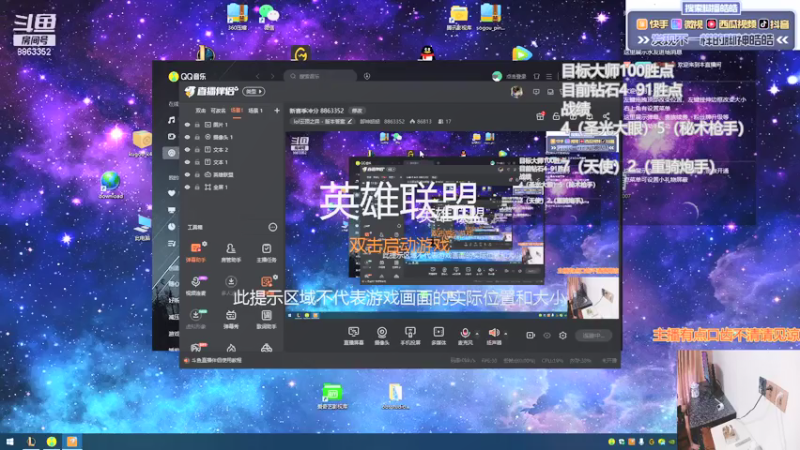Open the music note section in the QQ音乐 sidebar

click(171, 120)
